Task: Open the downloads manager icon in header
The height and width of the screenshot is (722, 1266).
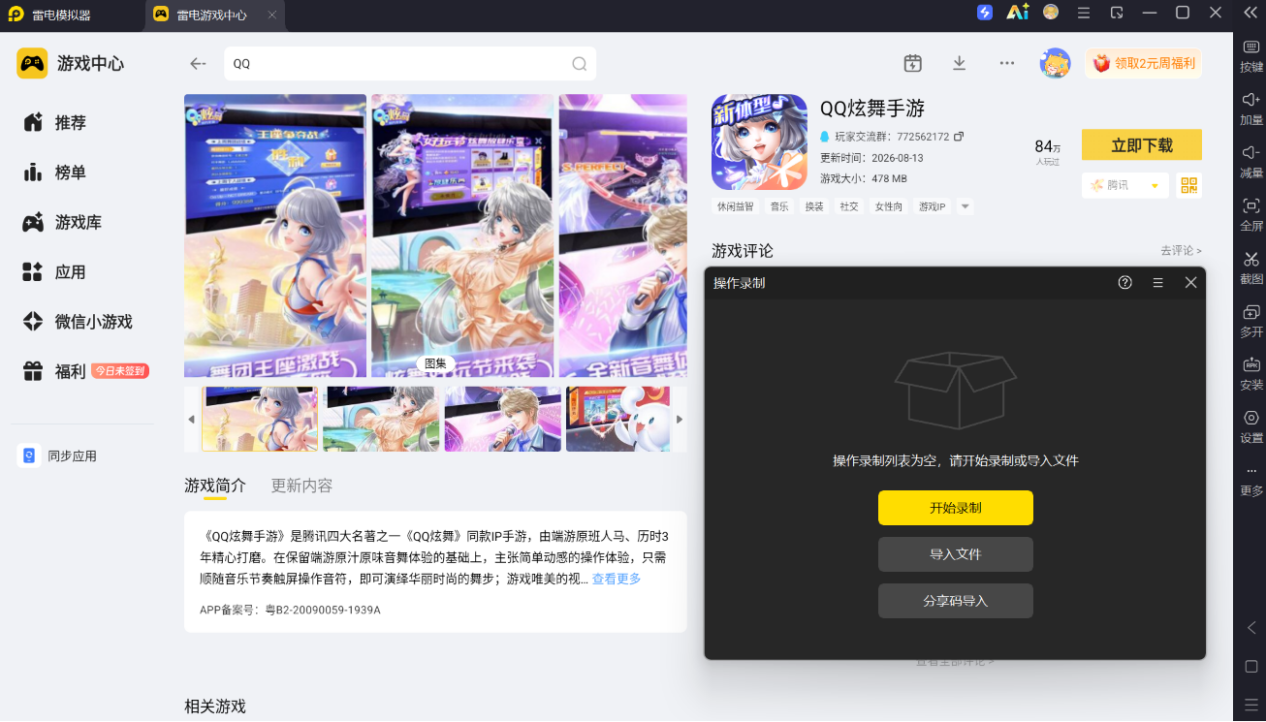Action: [x=959, y=63]
